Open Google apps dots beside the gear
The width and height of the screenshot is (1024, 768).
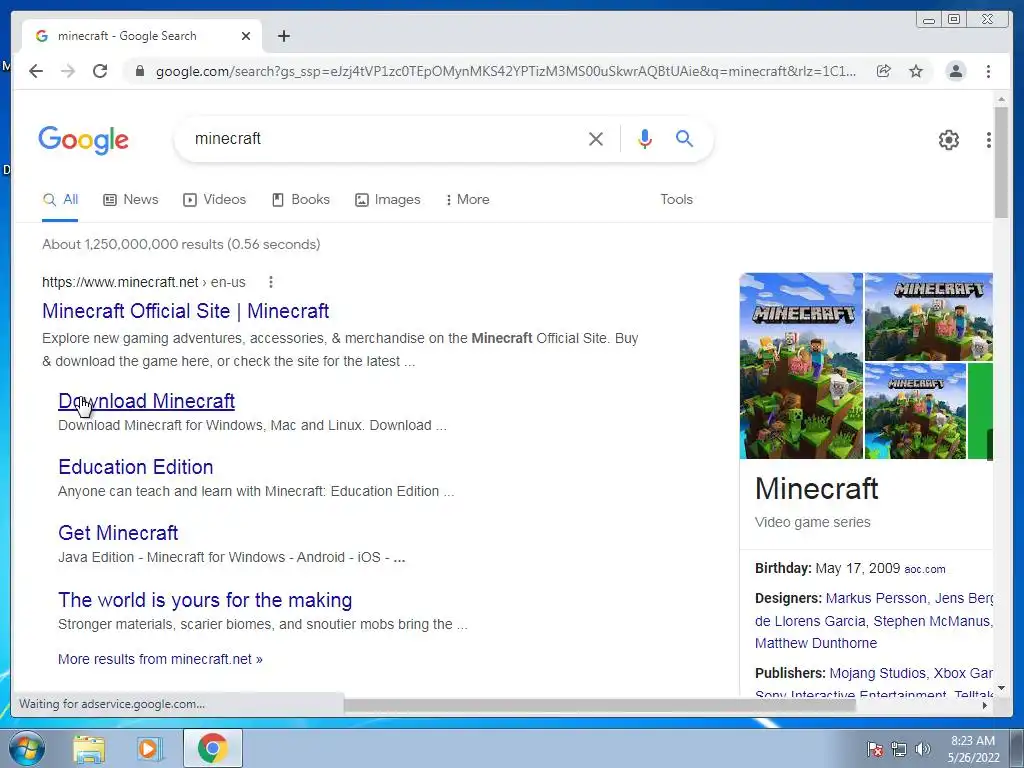988,140
